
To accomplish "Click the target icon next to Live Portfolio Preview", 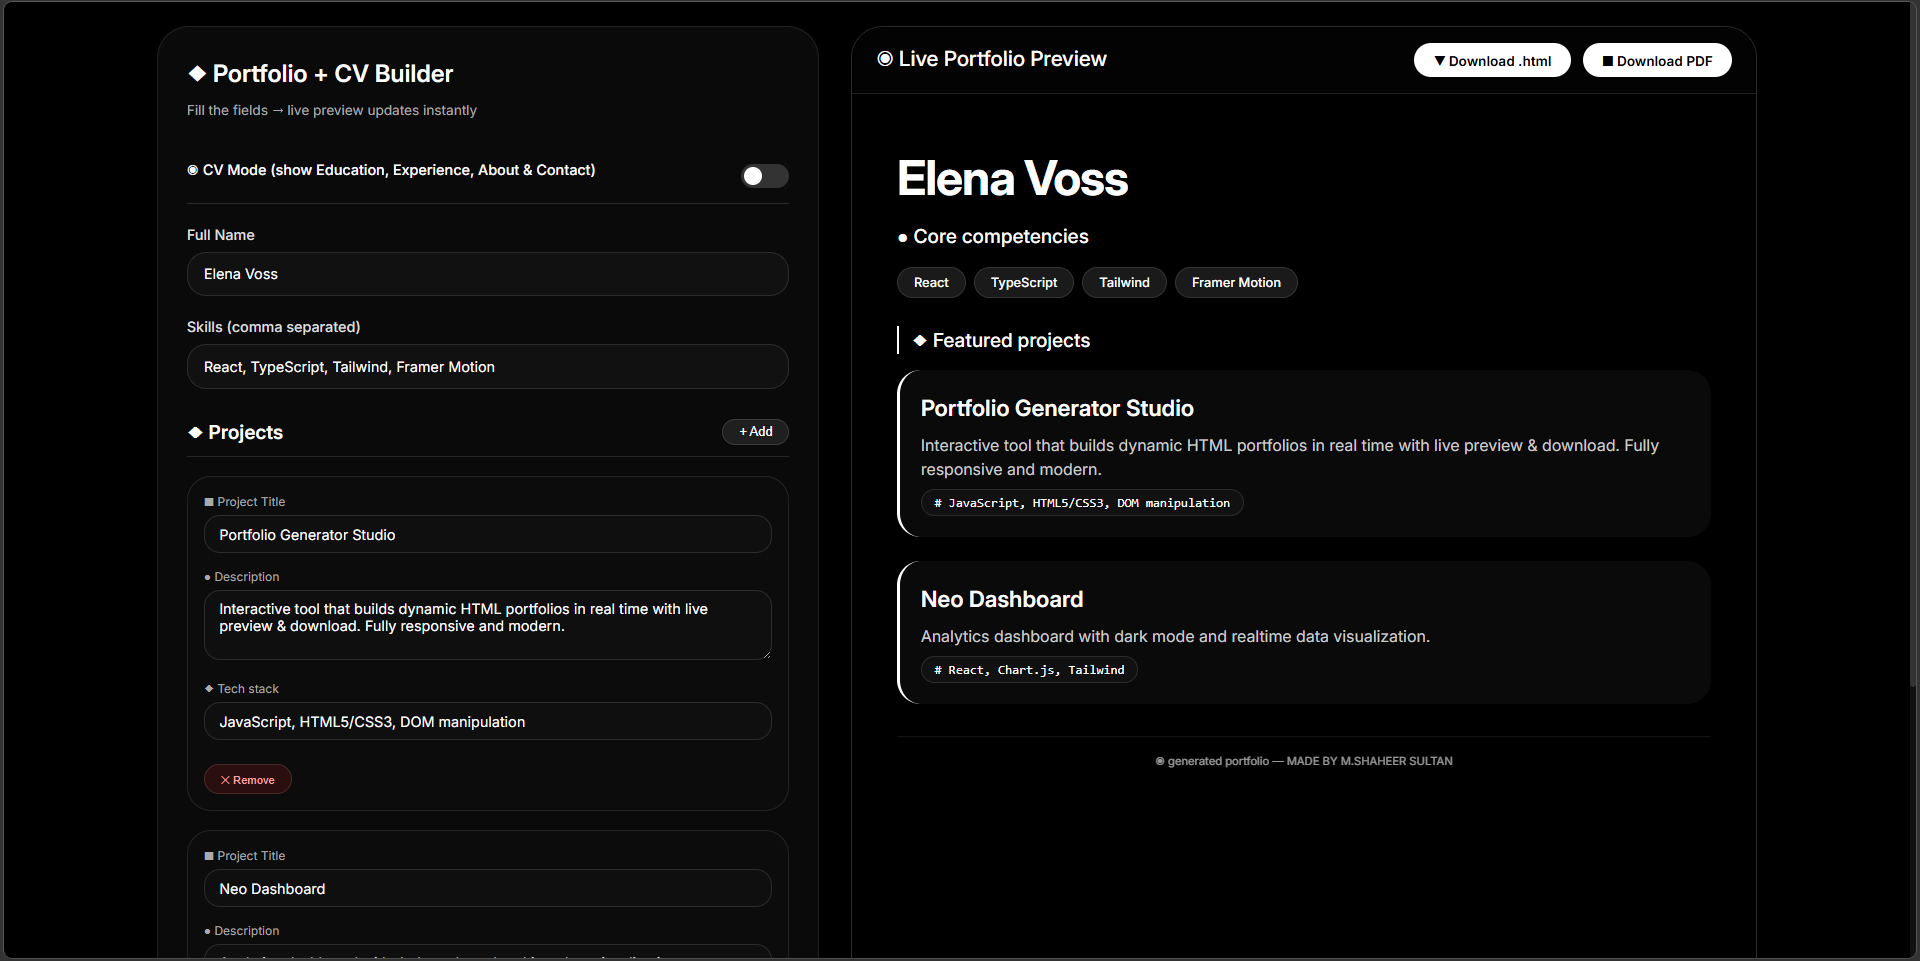I will pos(884,59).
